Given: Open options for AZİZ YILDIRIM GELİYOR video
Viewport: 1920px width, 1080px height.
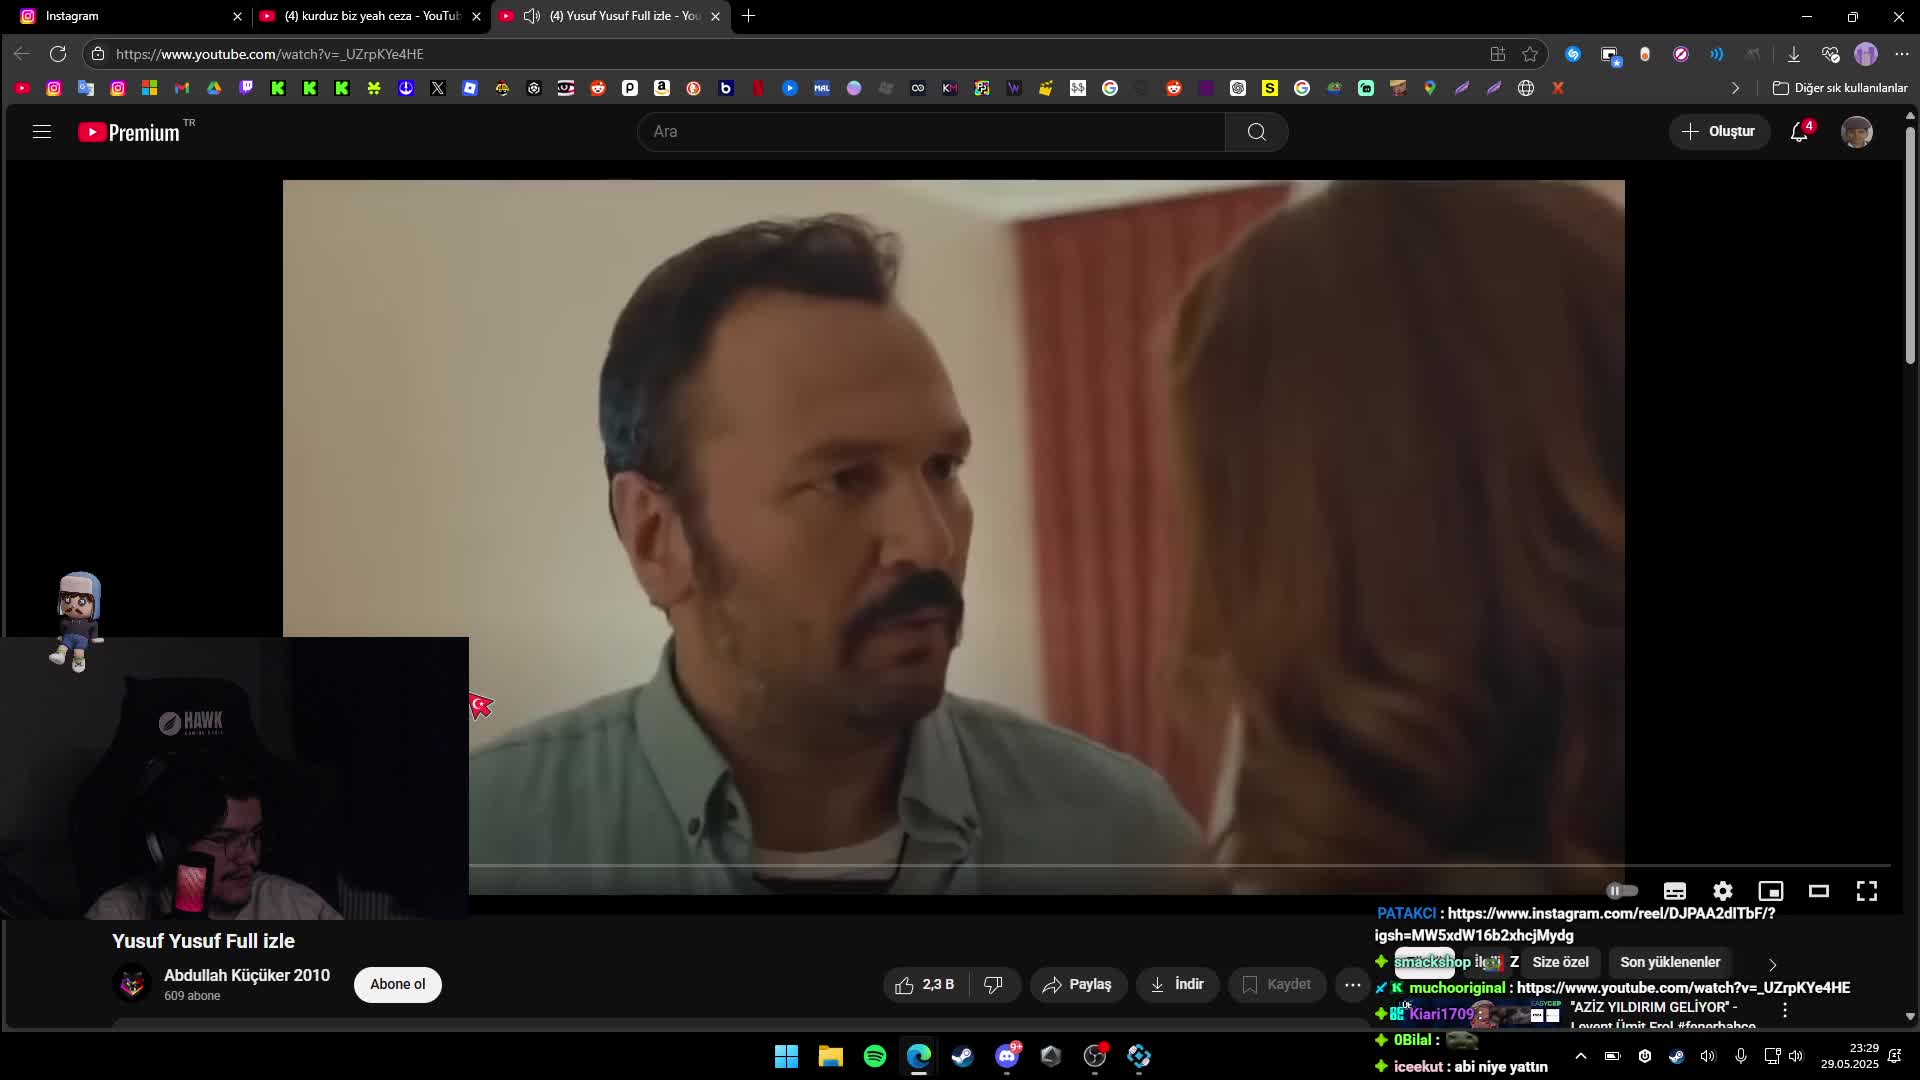Looking at the screenshot, I should pos(1784,1010).
